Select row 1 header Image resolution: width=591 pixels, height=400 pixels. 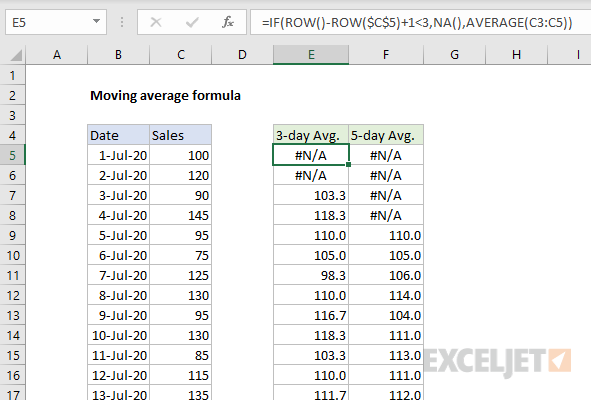tap(12, 75)
